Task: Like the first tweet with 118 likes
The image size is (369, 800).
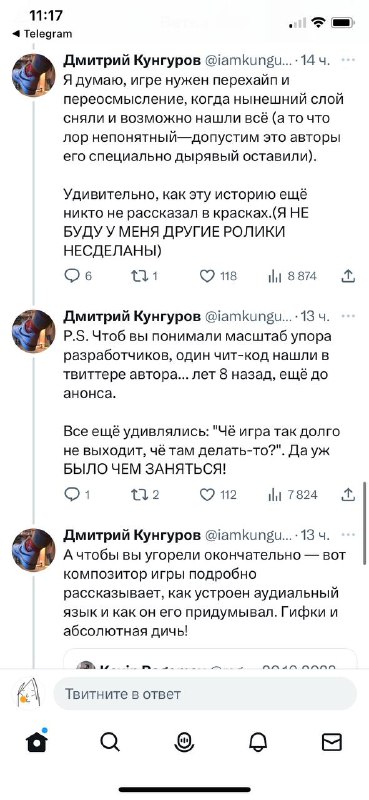Action: (218, 276)
